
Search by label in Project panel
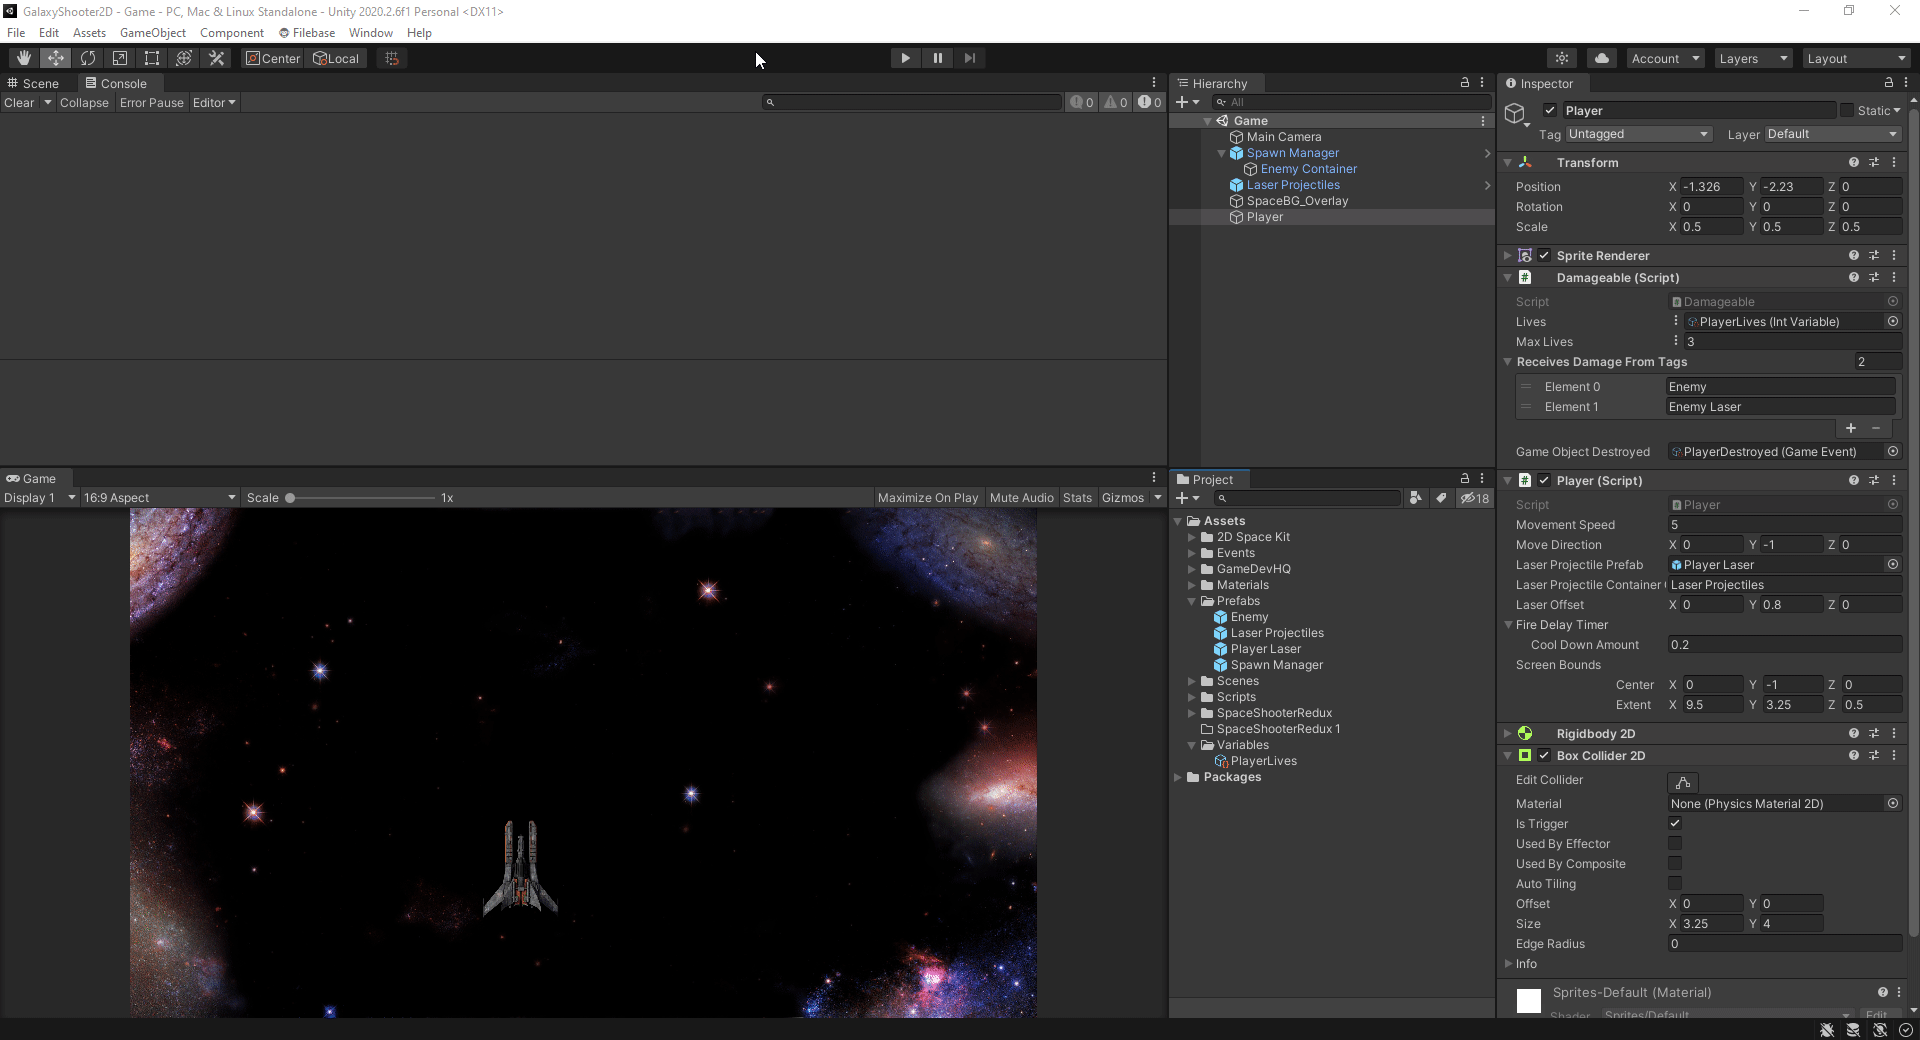click(x=1441, y=497)
